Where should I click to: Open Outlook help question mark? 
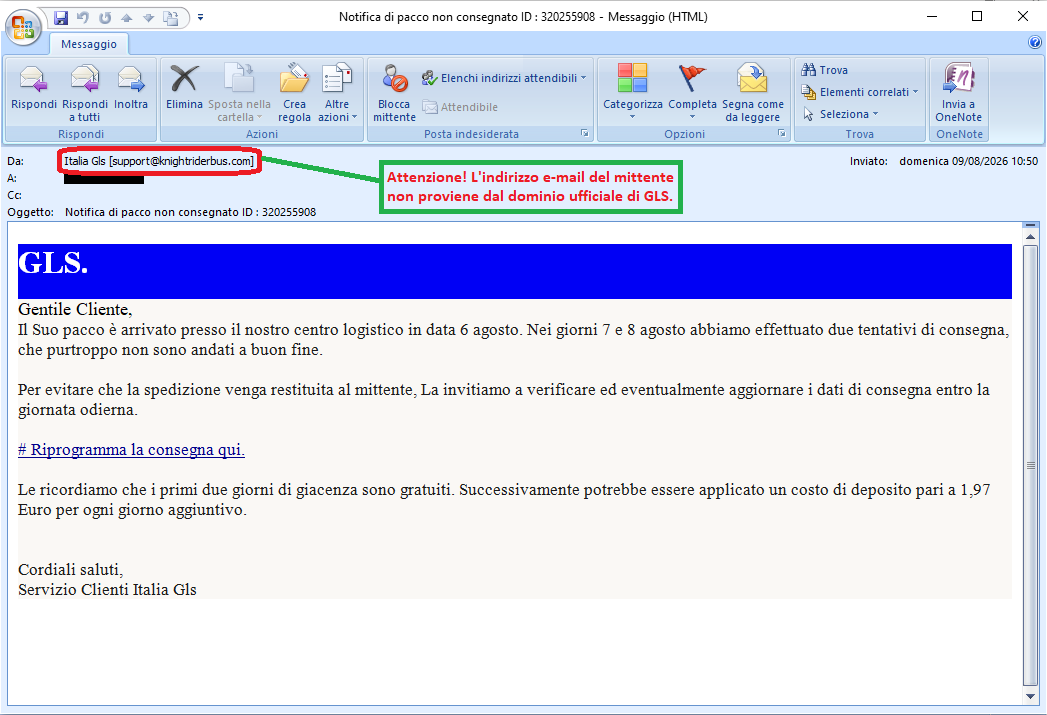click(x=1034, y=42)
